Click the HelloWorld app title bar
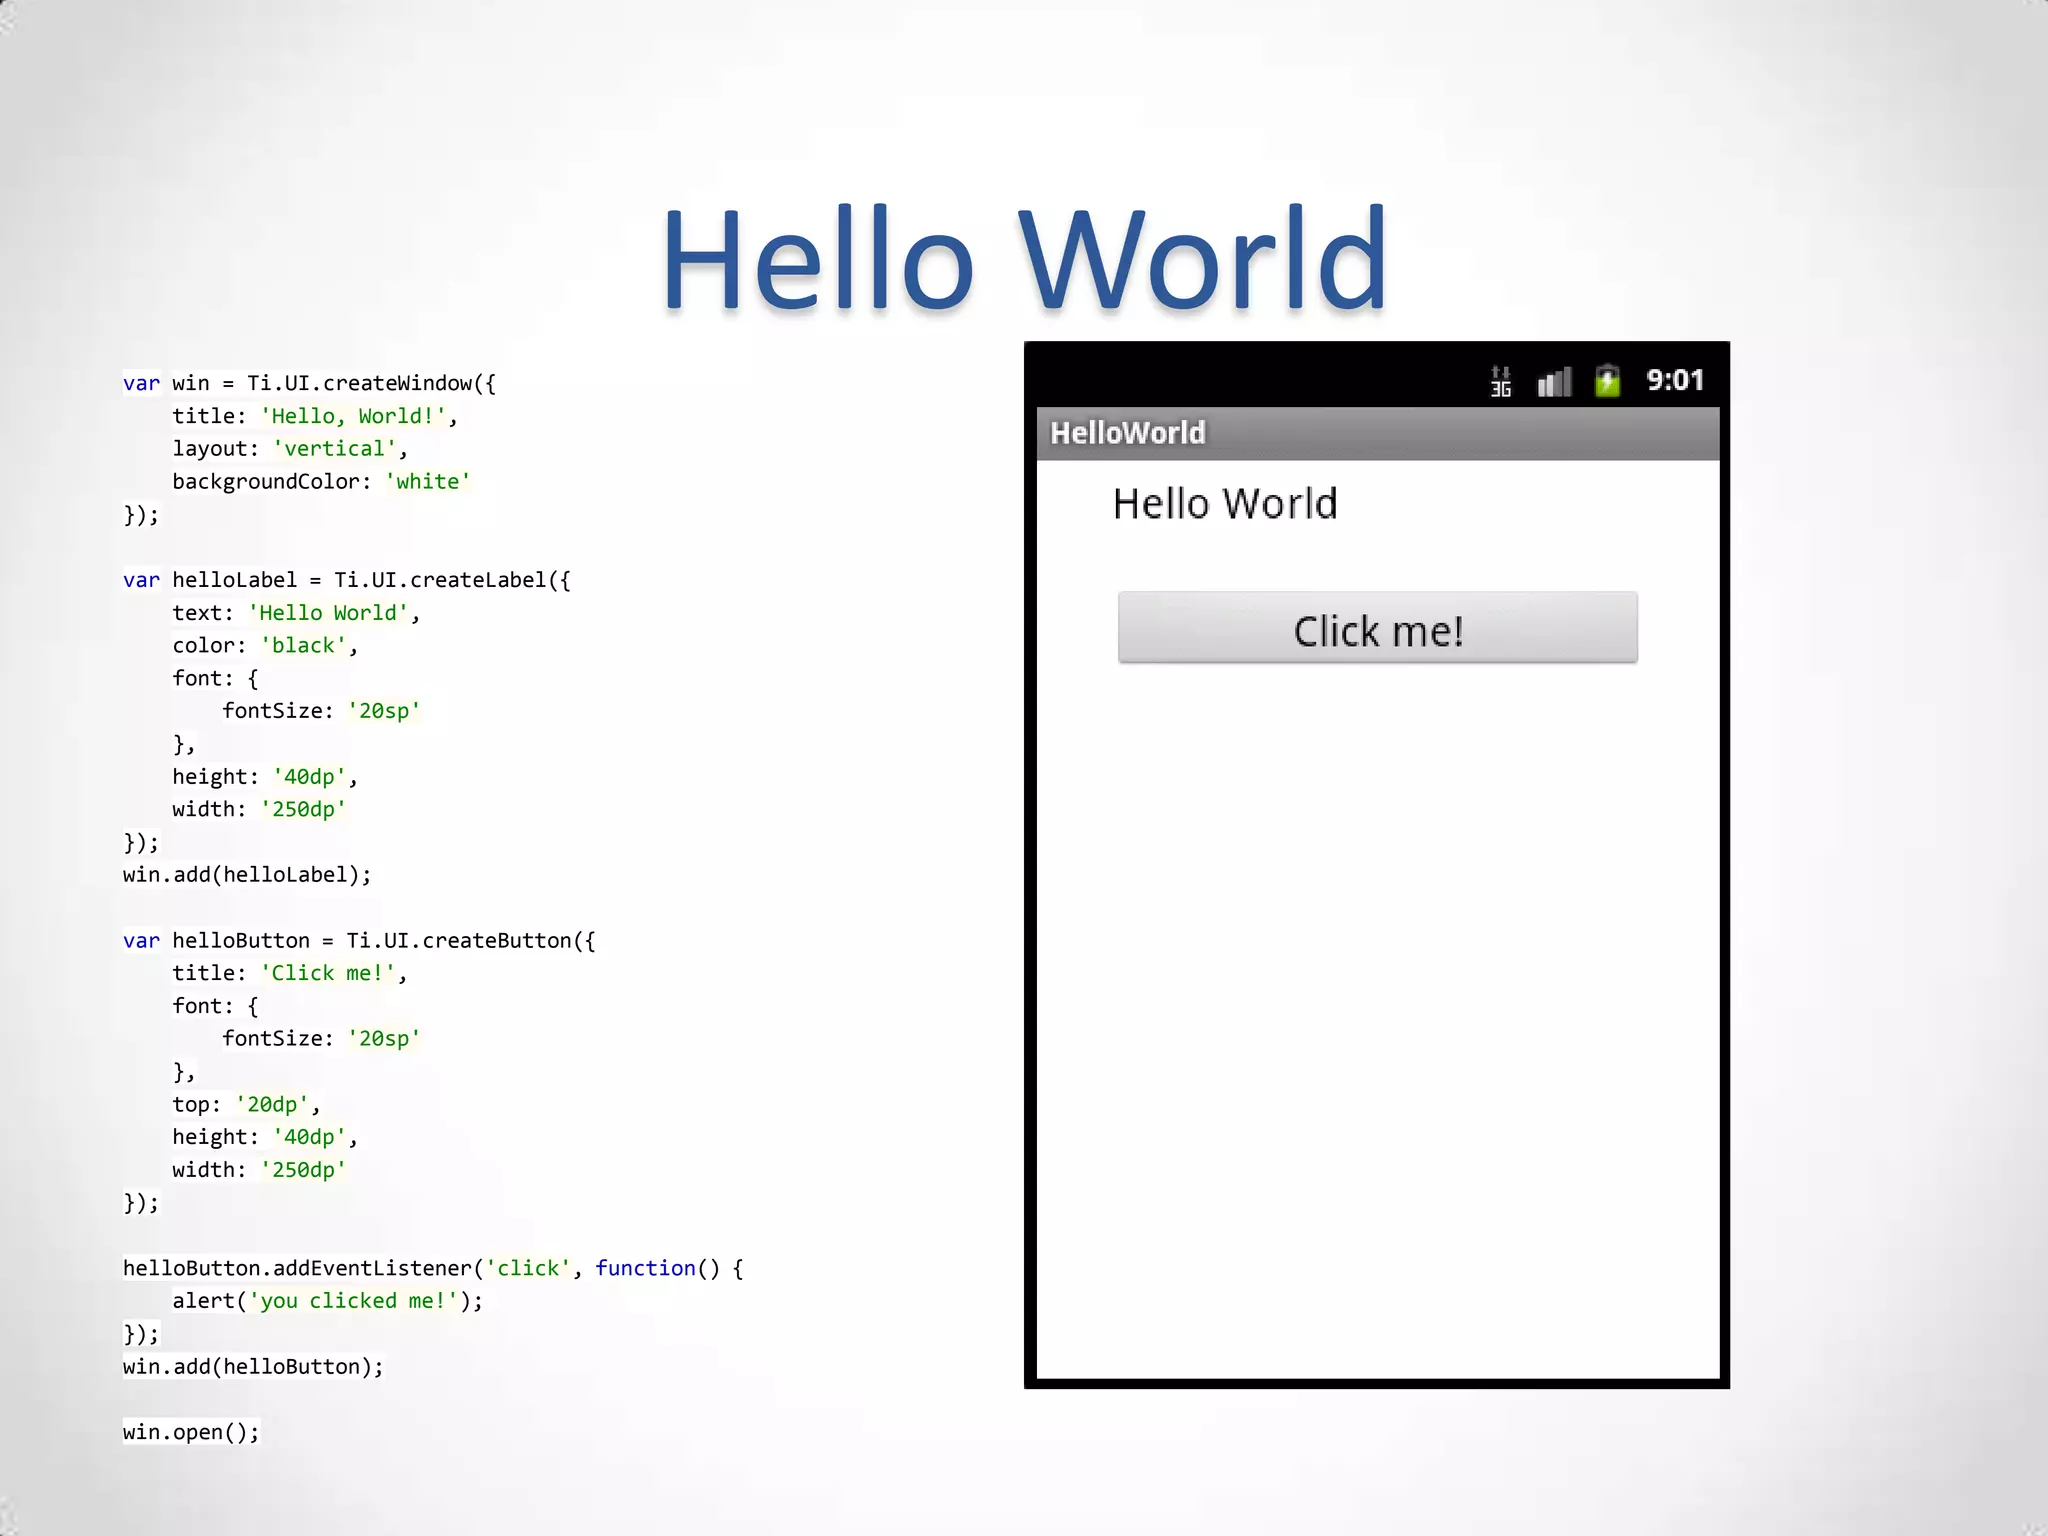The image size is (2048, 1536). (x=1378, y=433)
